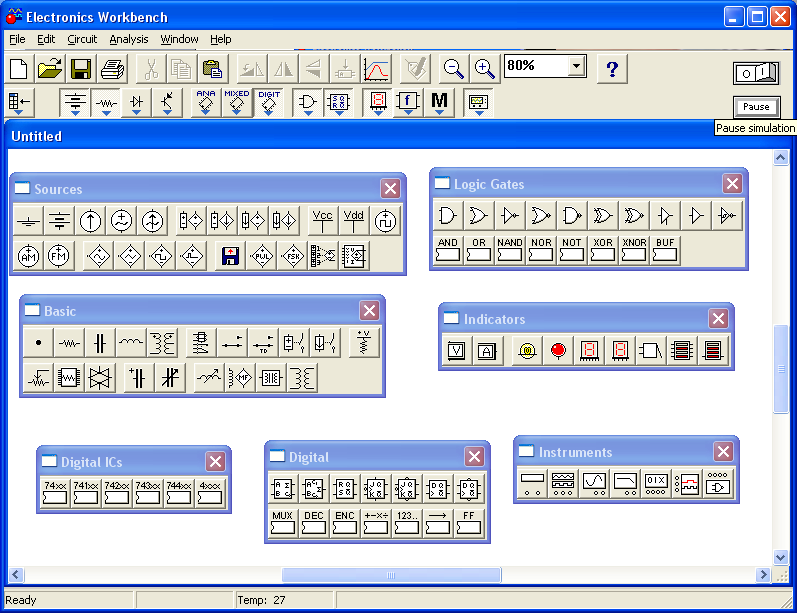The width and height of the screenshot is (797, 613).
Task: Click the horizontal scrollbar thumb
Action: [x=391, y=575]
